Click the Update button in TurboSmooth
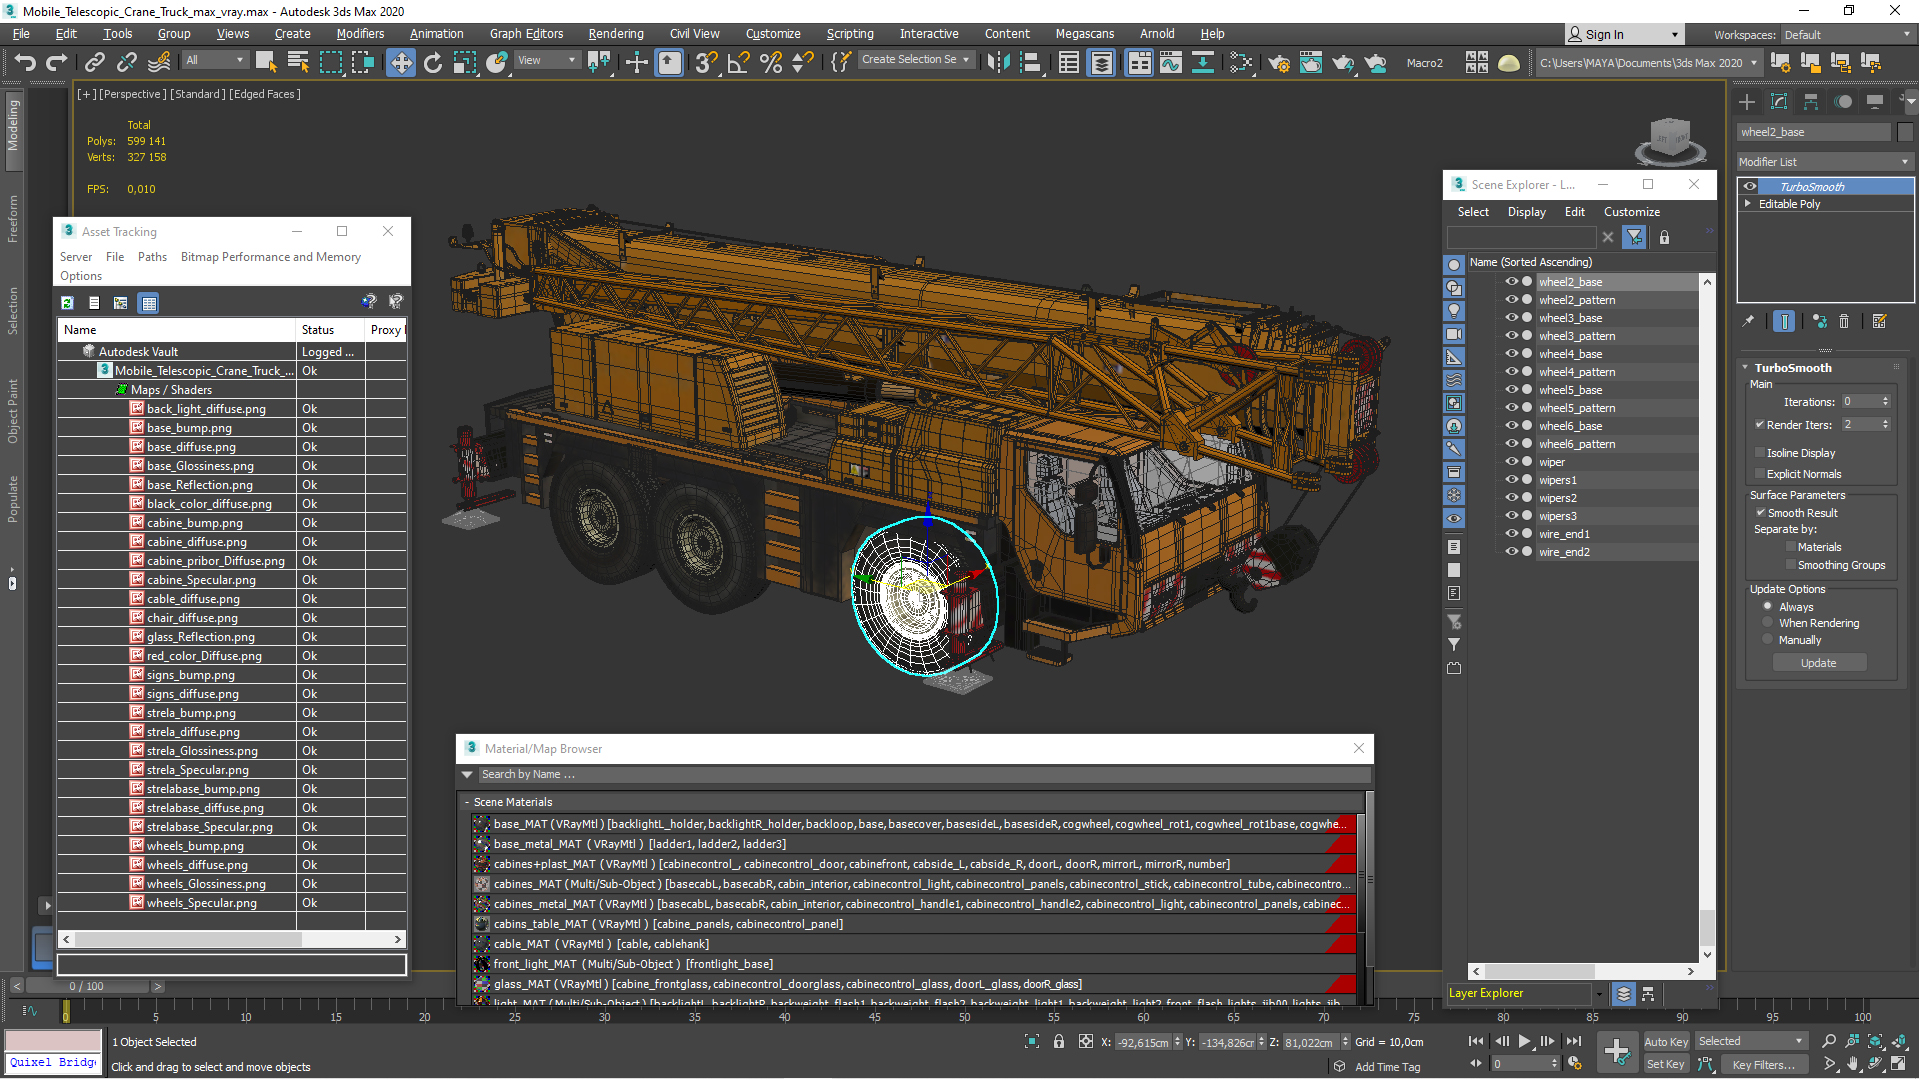 coord(1819,663)
